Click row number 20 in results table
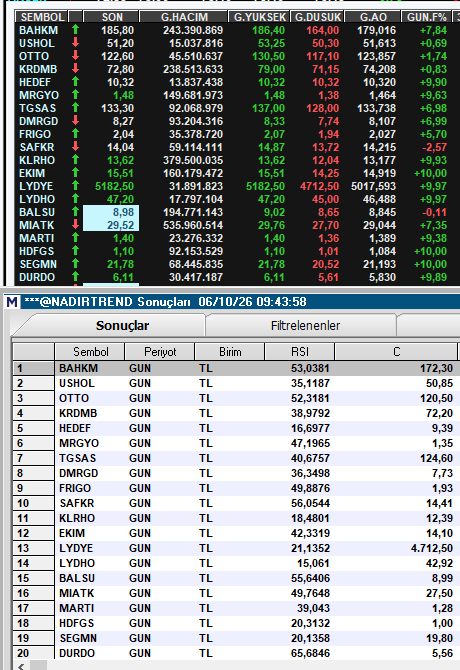Viewport: 460px width, 670px height. (33, 653)
